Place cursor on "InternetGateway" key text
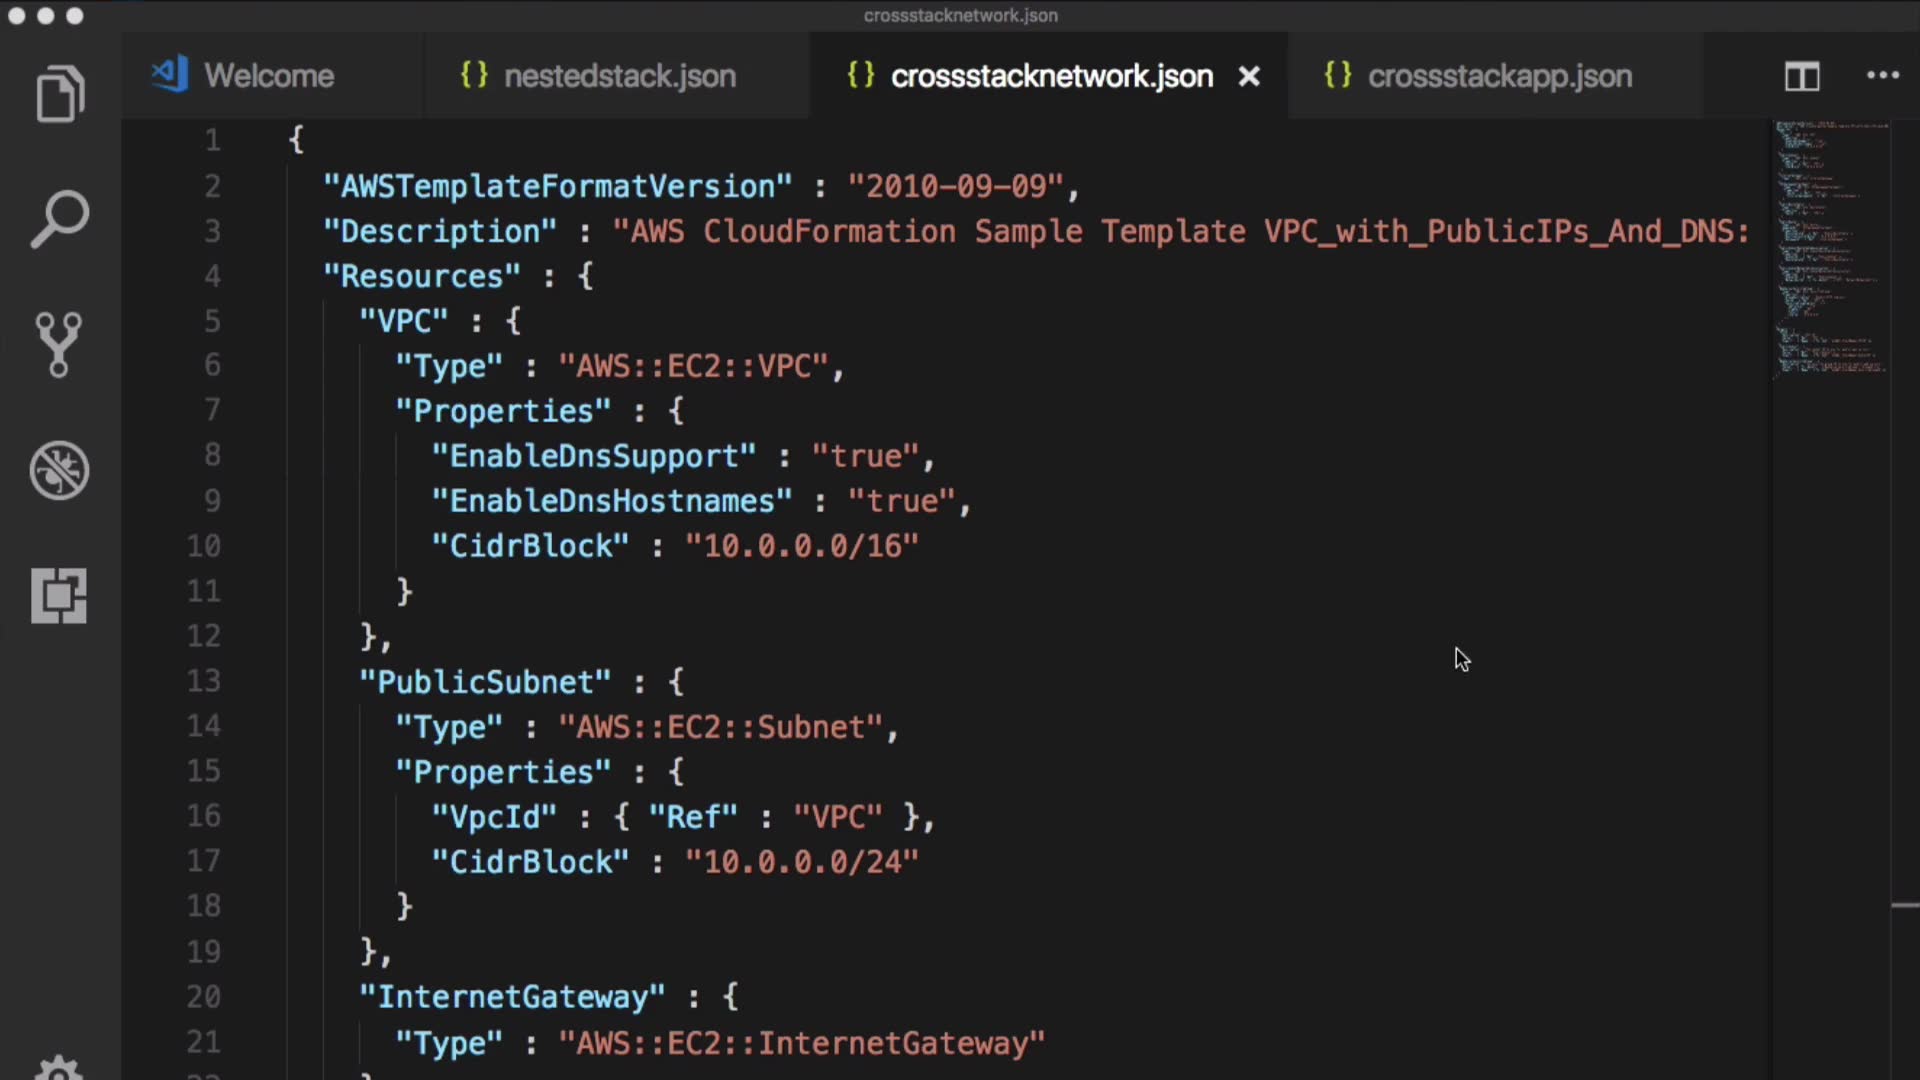1920x1080 pixels. click(512, 997)
